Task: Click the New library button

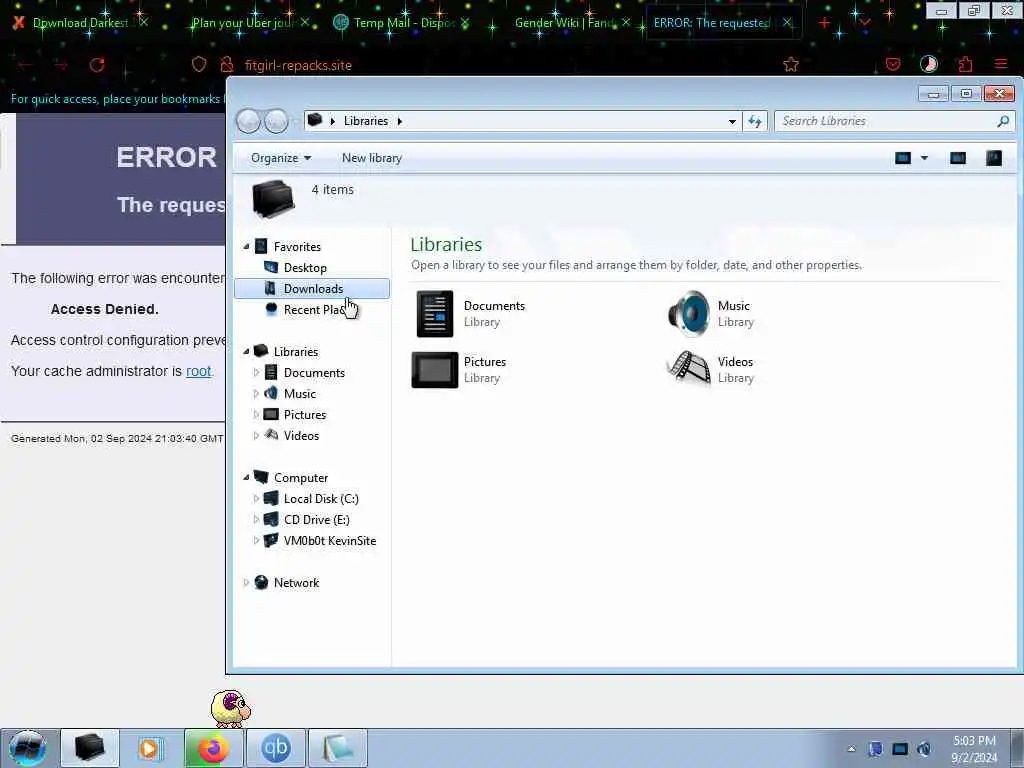Action: pyautogui.click(x=372, y=158)
